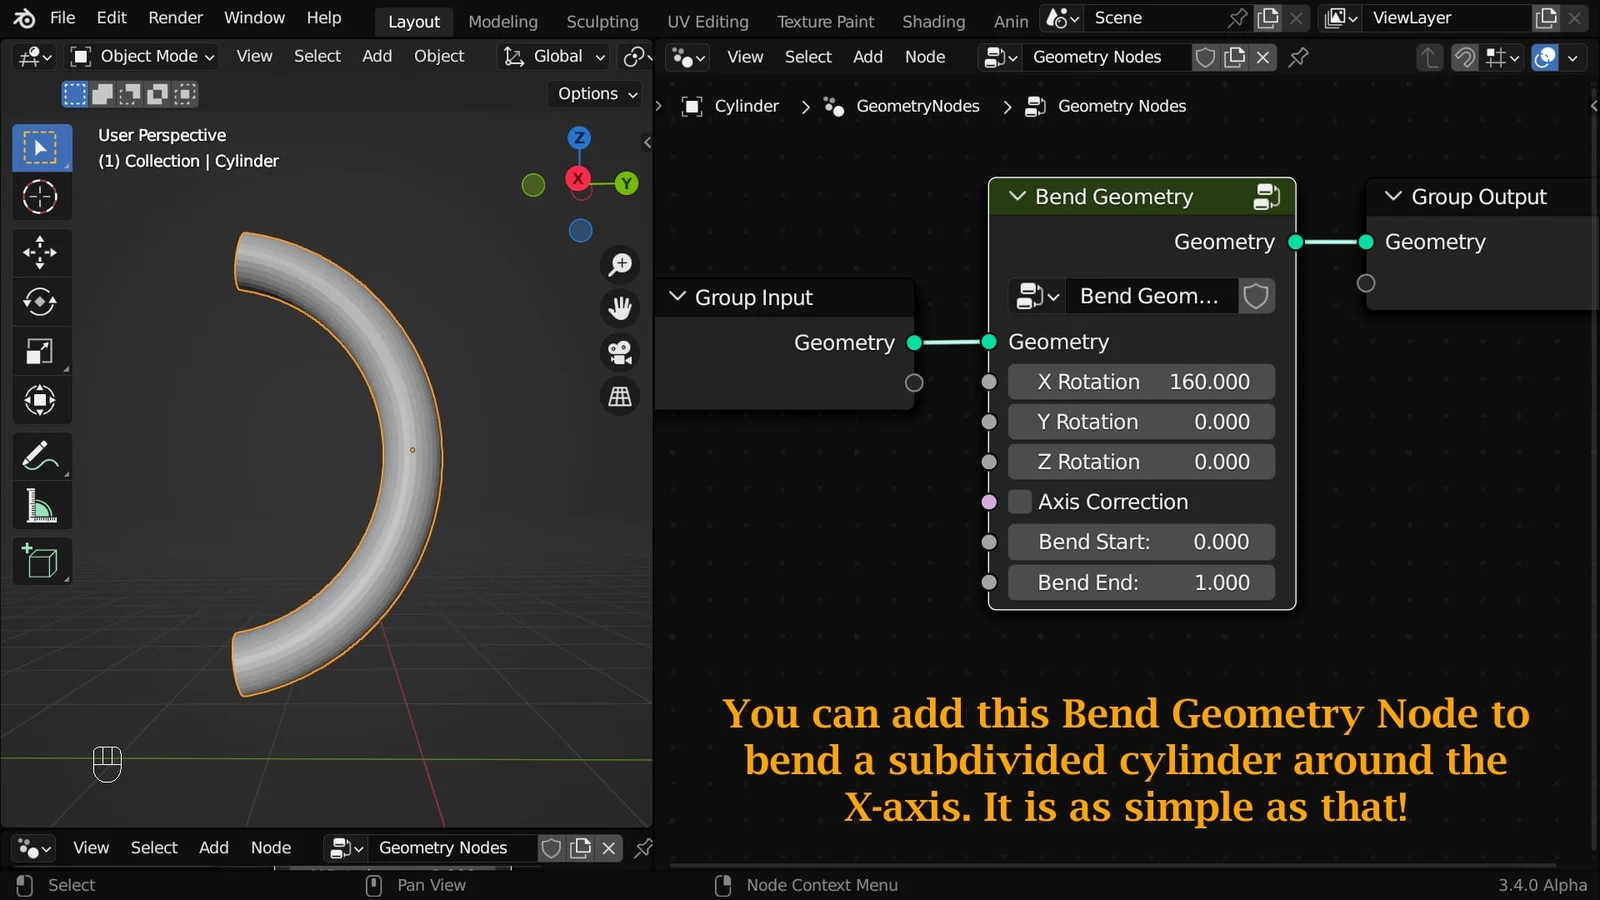
Task: Select the Annotate tool
Action: point(41,456)
